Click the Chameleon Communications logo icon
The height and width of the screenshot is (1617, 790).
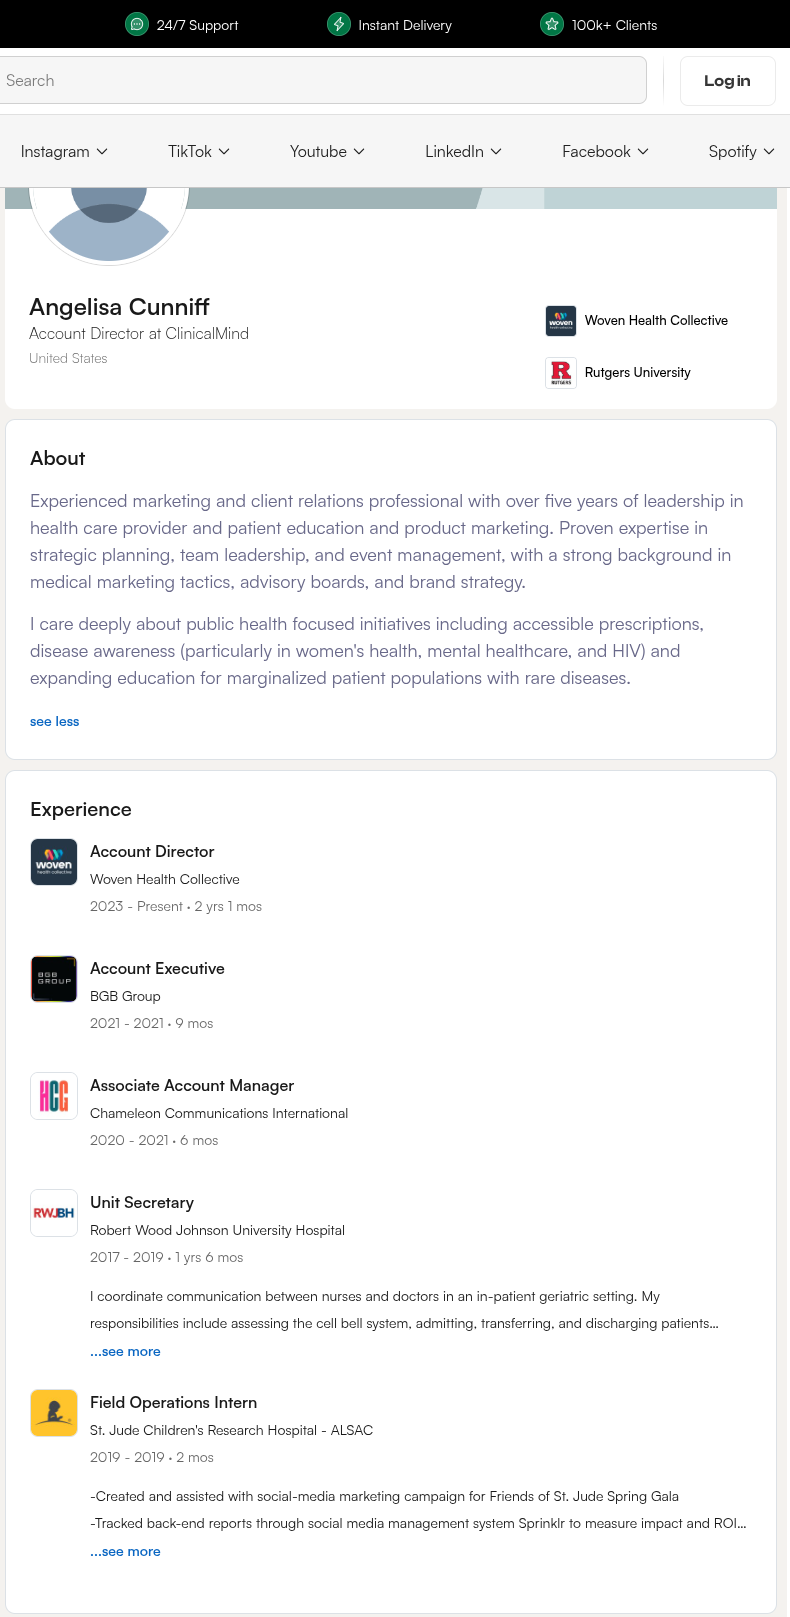click(x=54, y=1096)
